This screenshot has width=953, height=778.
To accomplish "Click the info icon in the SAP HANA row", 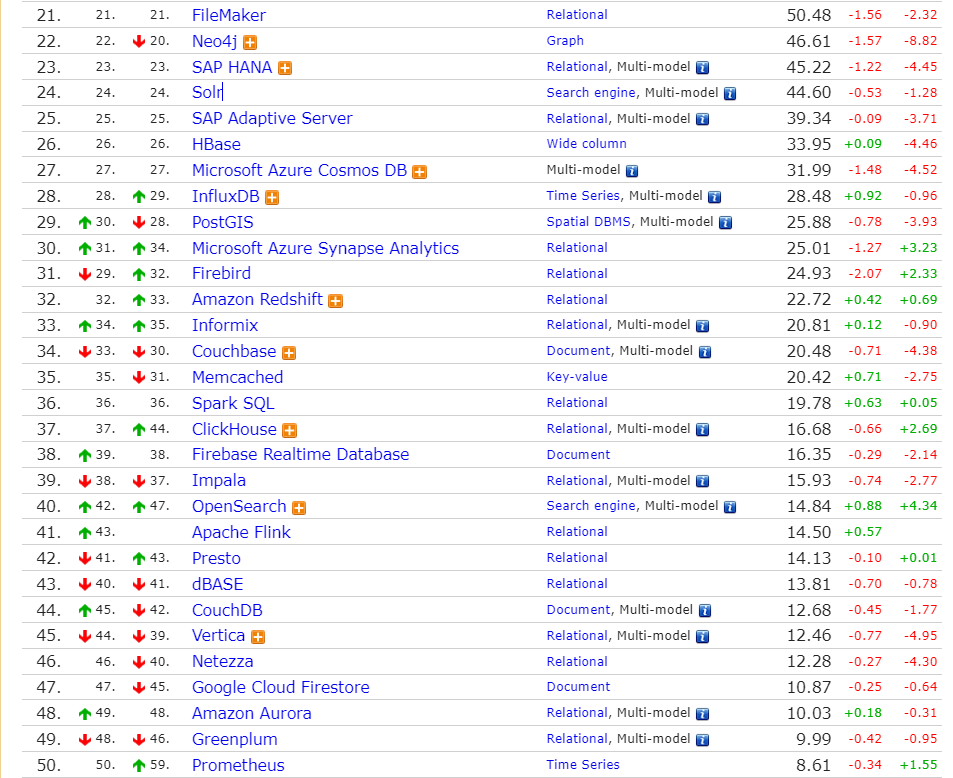I will (x=702, y=67).
